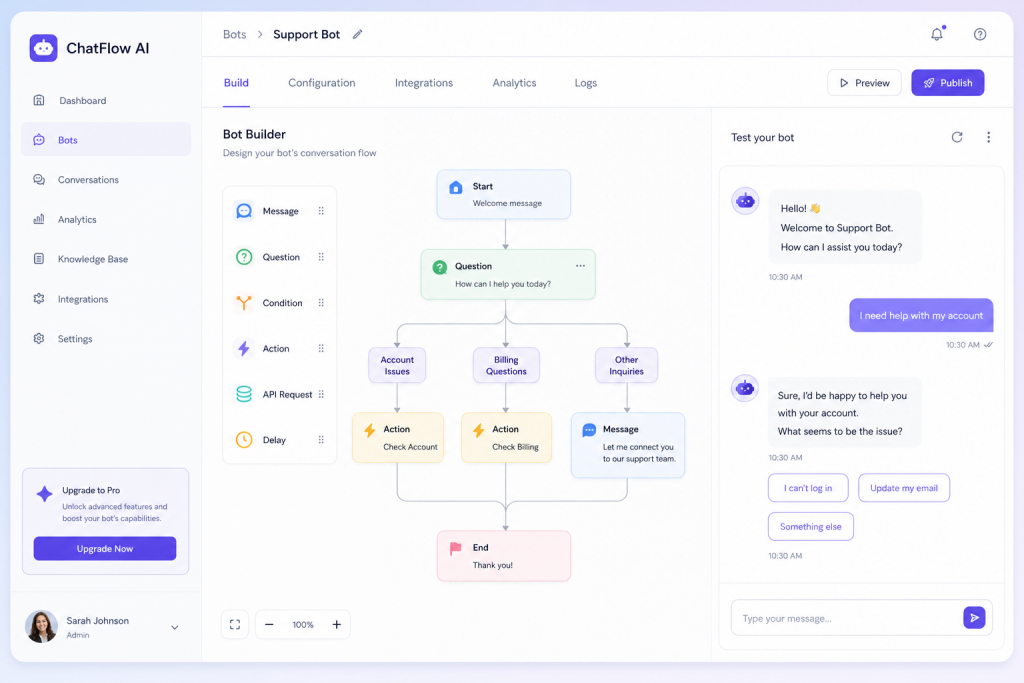The image size is (1024, 683).
Task: Open the Question node three-dot menu
Action: (x=581, y=266)
